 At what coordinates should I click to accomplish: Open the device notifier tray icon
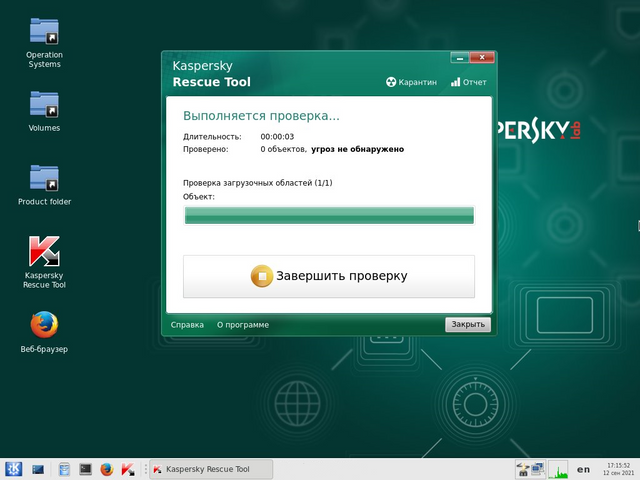click(523, 469)
